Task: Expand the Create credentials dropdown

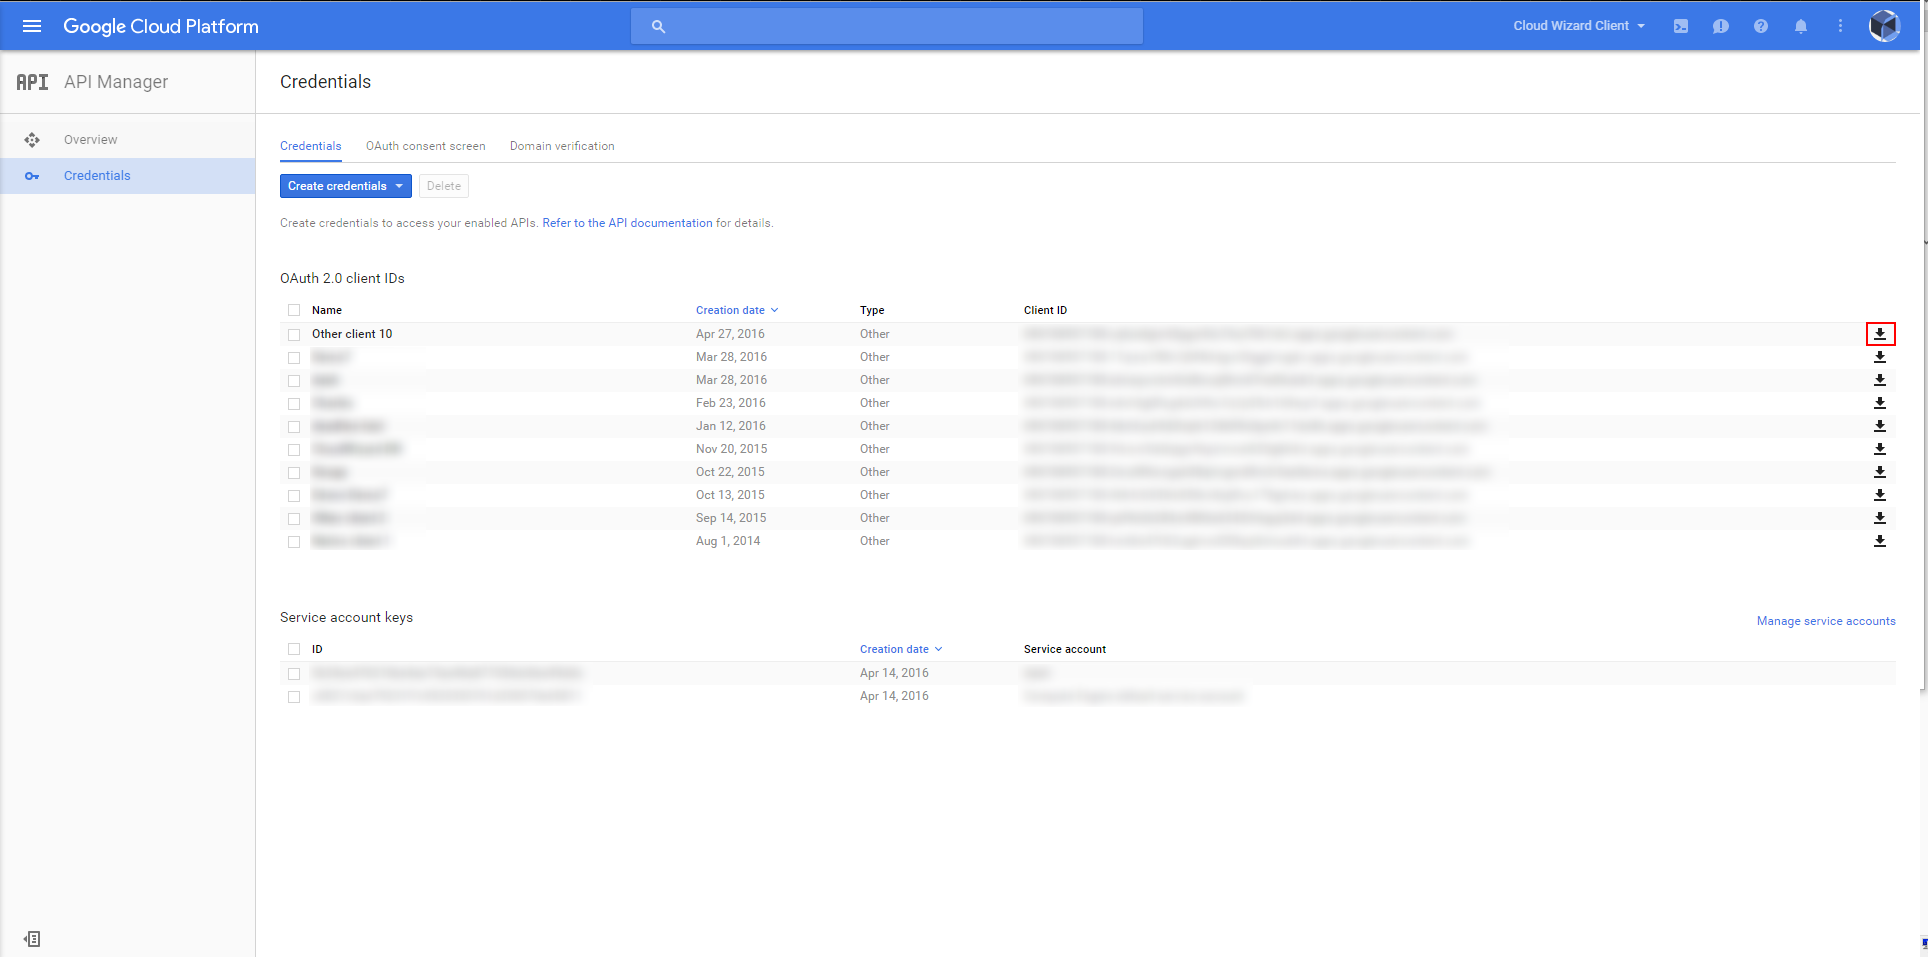Action: pos(346,186)
